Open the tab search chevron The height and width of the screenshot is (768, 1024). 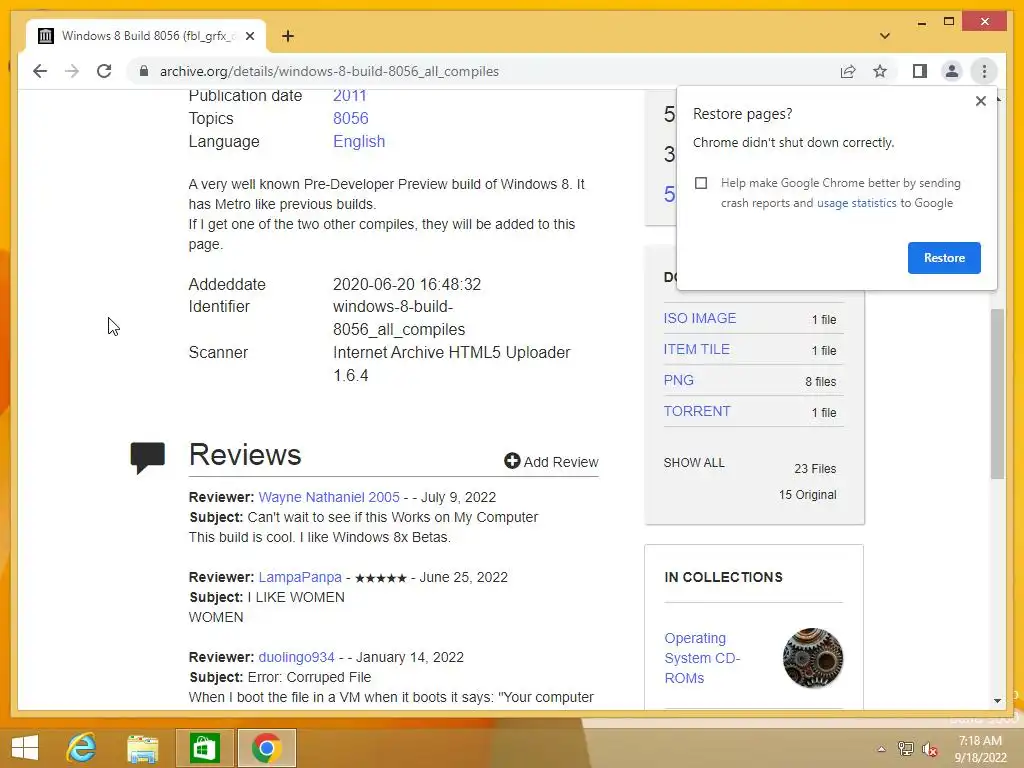coord(884,36)
